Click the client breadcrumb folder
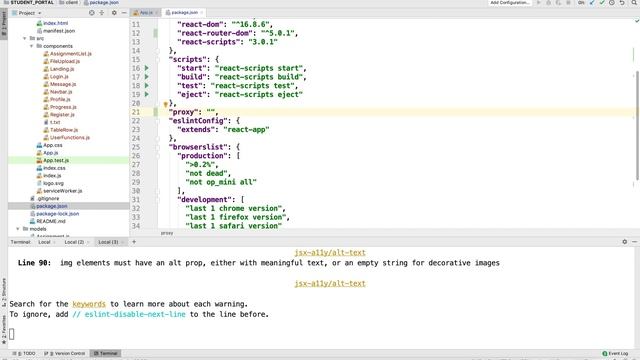The width and height of the screenshot is (640, 360). 69,3
